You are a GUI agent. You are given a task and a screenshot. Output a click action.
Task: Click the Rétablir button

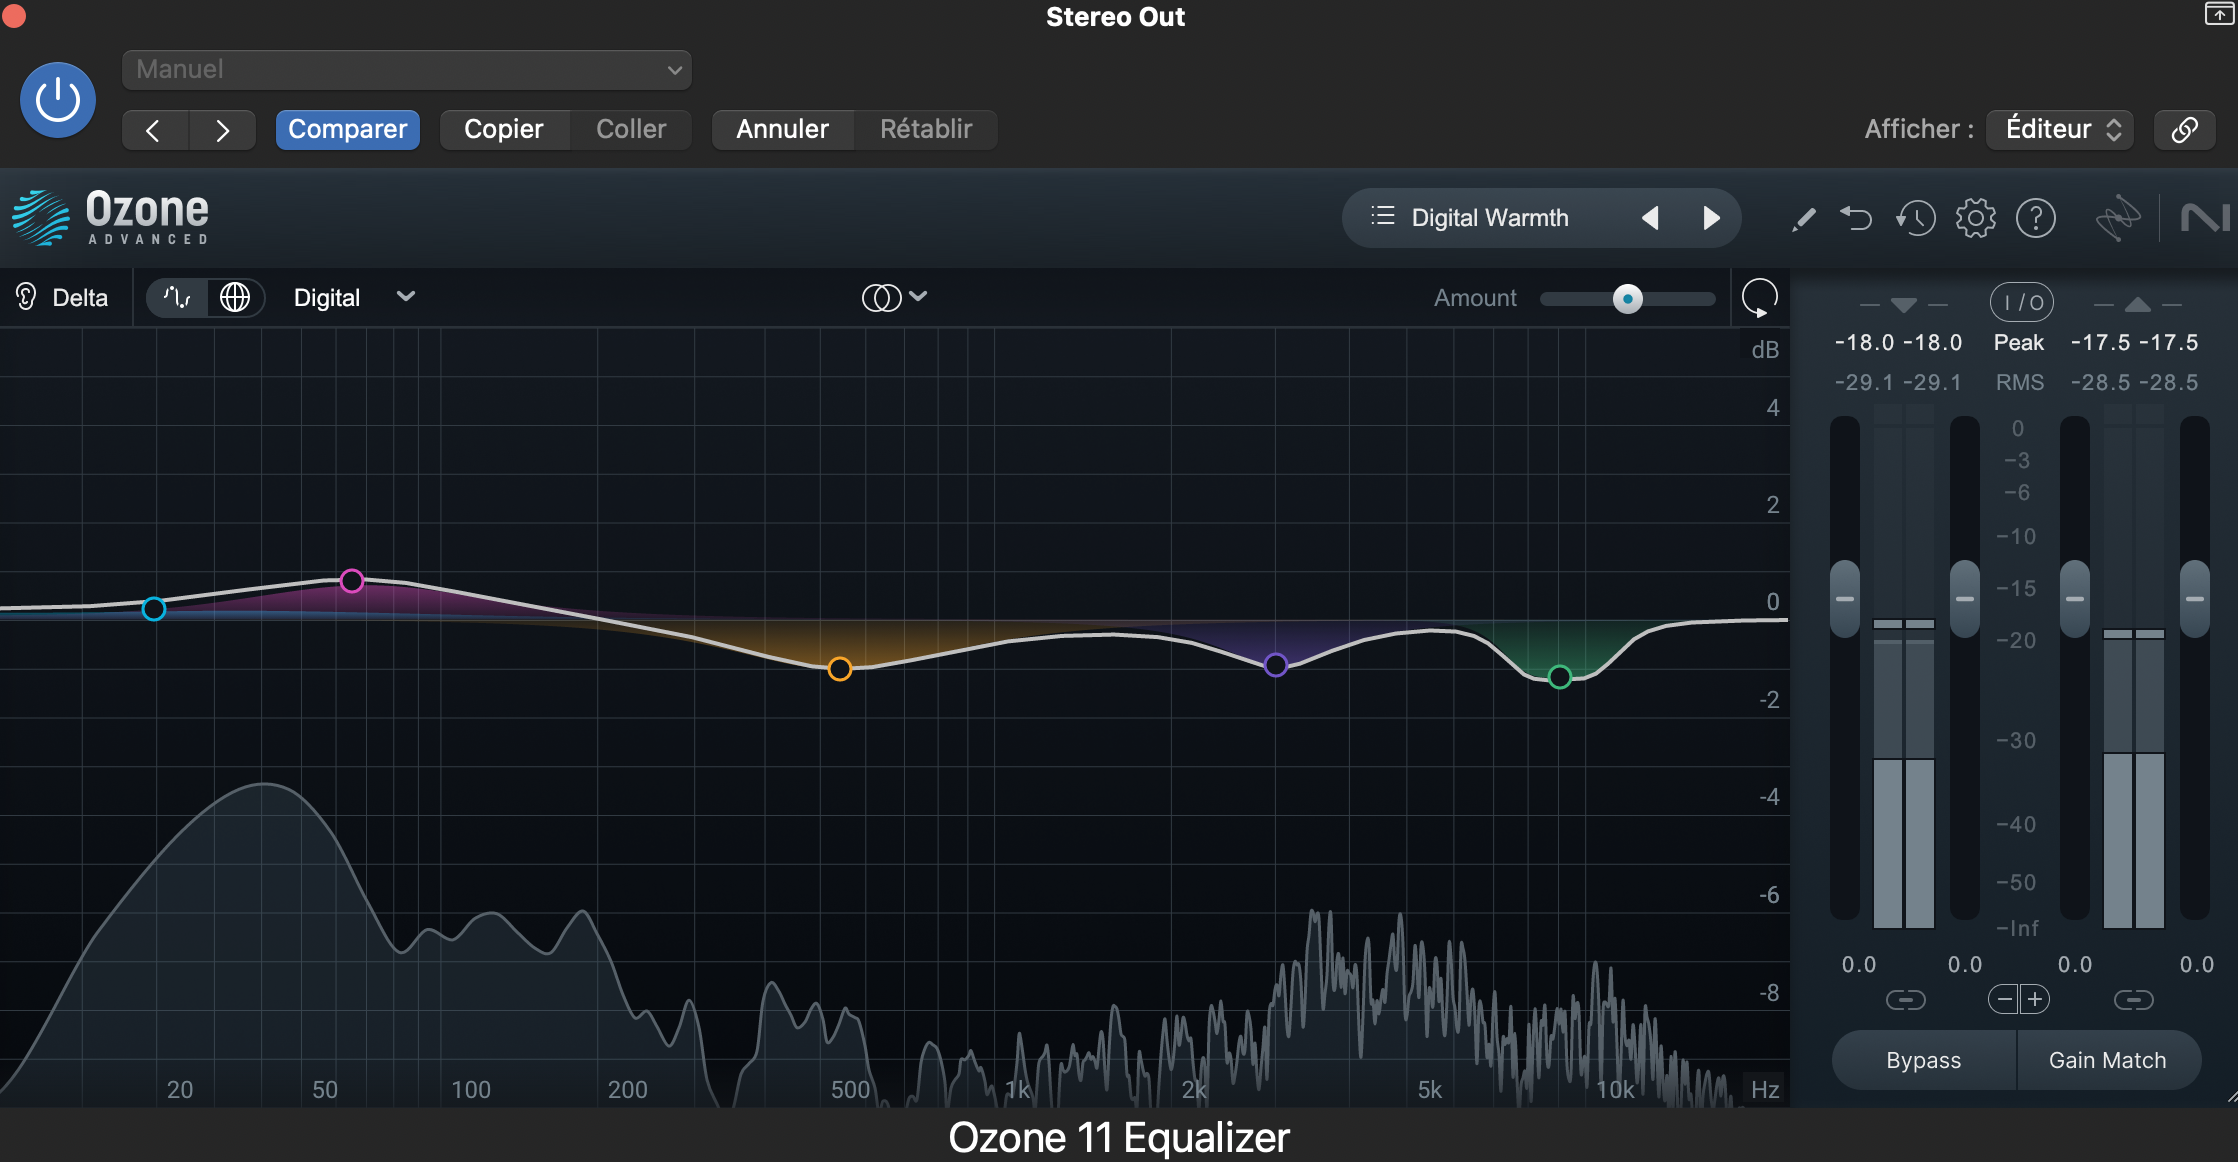[x=926, y=129]
